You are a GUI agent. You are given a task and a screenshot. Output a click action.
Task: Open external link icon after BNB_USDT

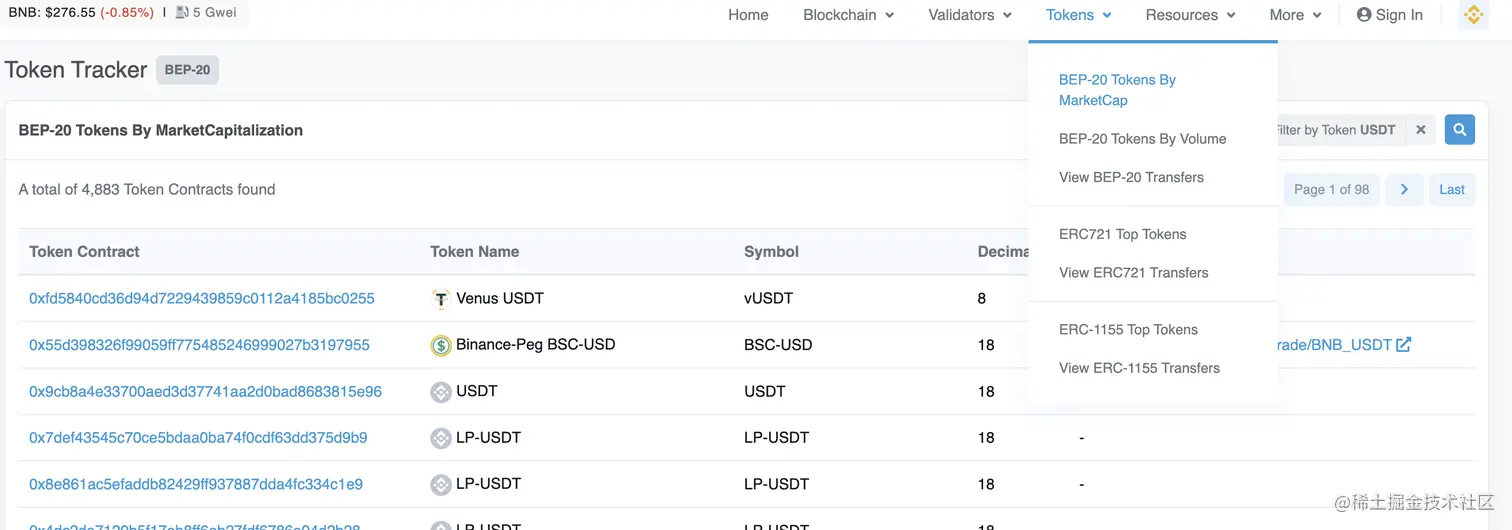coord(1404,344)
